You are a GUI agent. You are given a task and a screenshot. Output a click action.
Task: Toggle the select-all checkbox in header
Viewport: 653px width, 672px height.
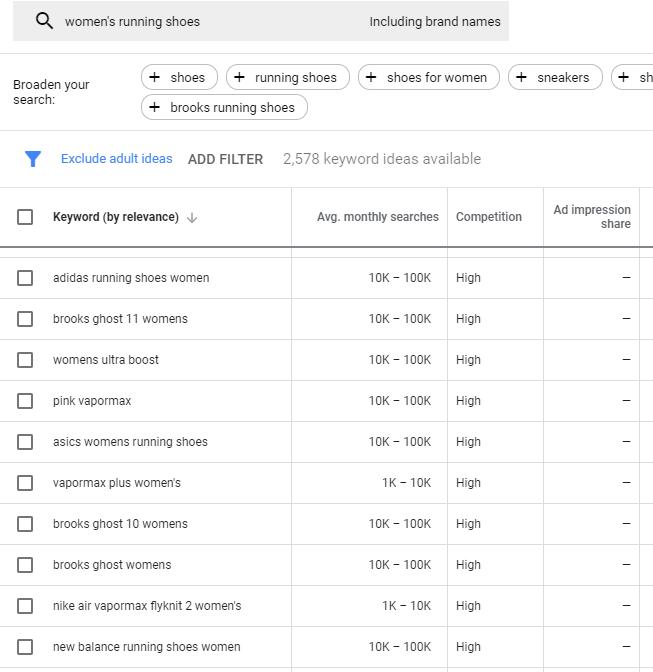click(25, 217)
